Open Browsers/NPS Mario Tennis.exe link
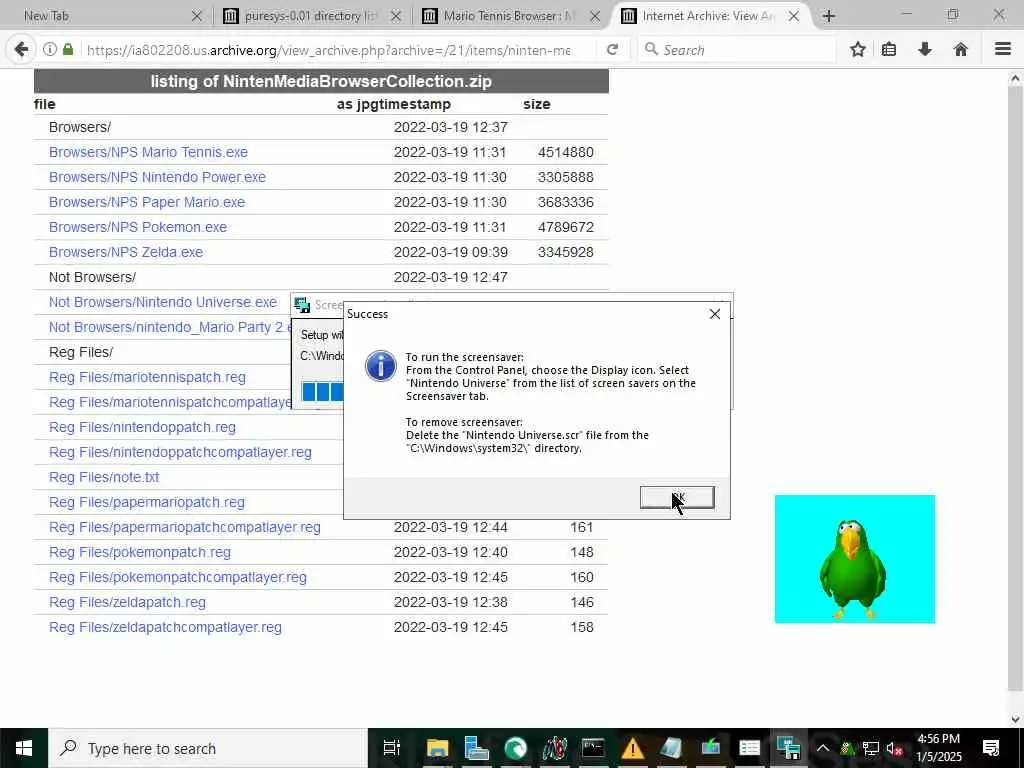The height and width of the screenshot is (768, 1024). 148,152
